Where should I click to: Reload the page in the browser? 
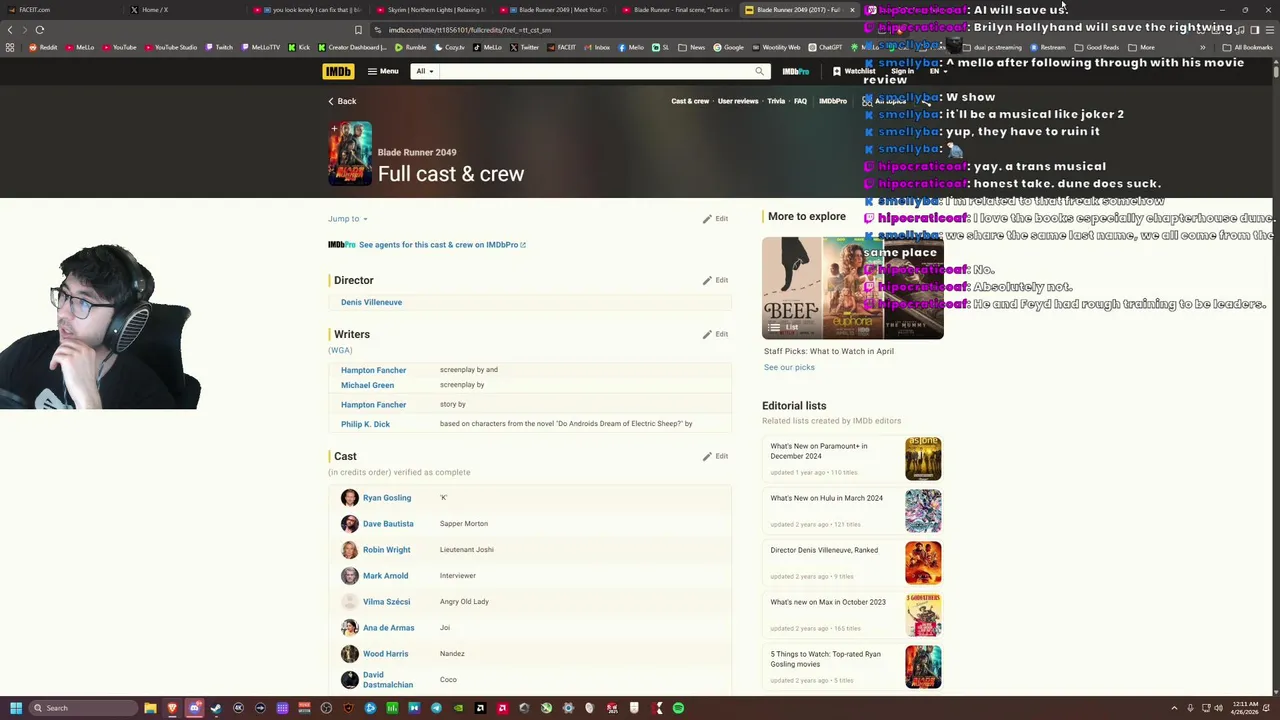click(x=40, y=30)
